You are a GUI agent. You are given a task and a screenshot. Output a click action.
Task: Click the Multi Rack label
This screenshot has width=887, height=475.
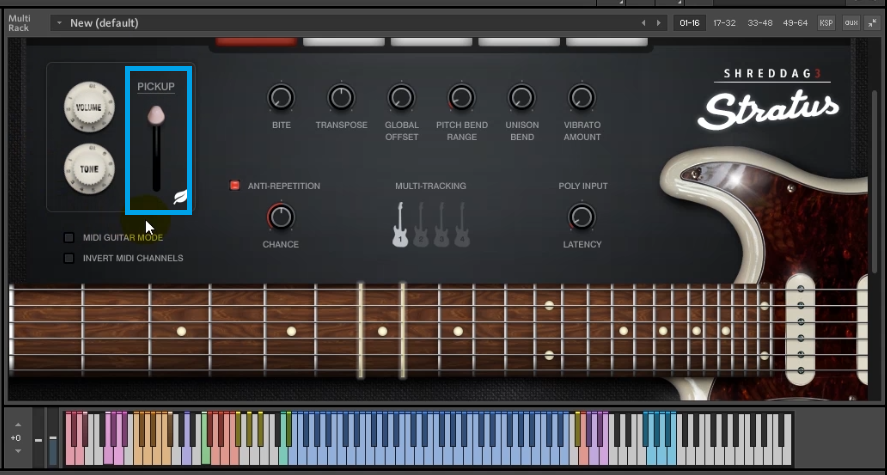pyautogui.click(x=19, y=23)
